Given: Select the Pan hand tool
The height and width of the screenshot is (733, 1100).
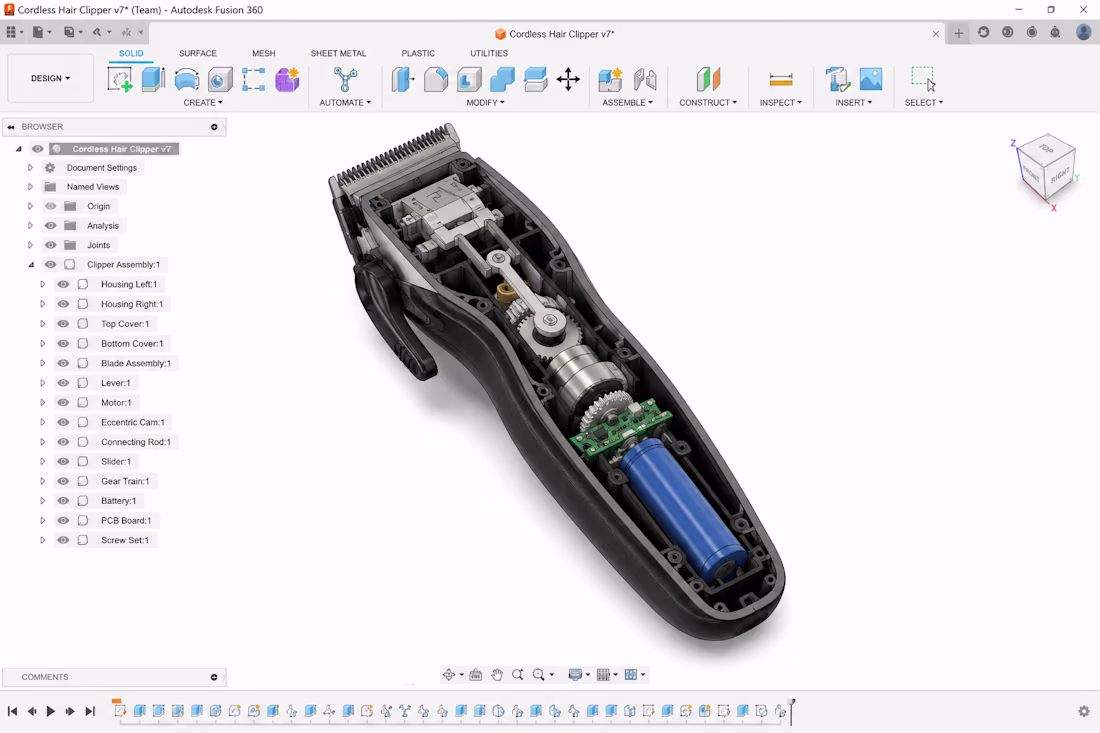Looking at the screenshot, I should [497, 675].
